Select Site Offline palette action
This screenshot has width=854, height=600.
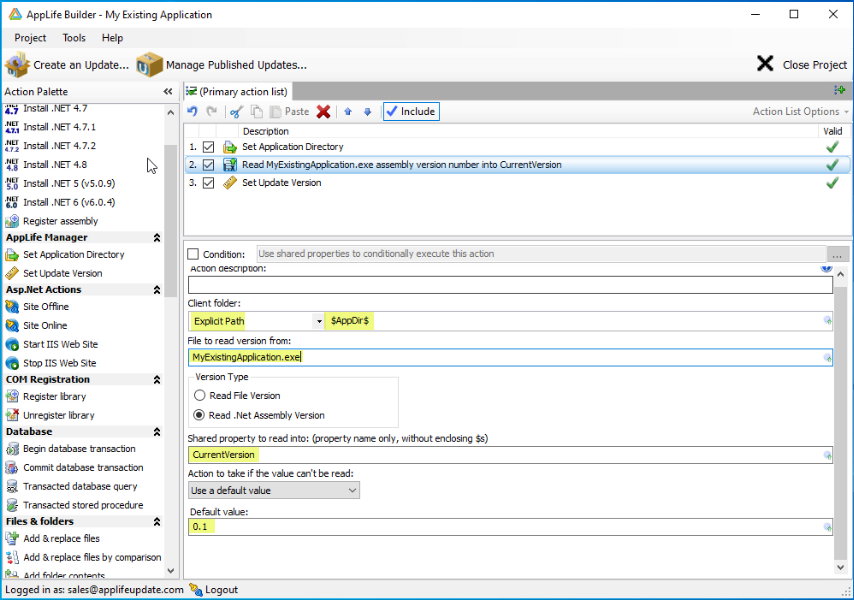(37, 307)
